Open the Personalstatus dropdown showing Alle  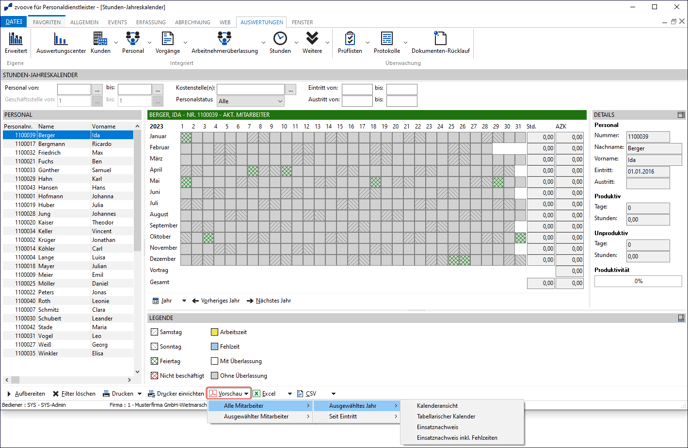pos(251,101)
